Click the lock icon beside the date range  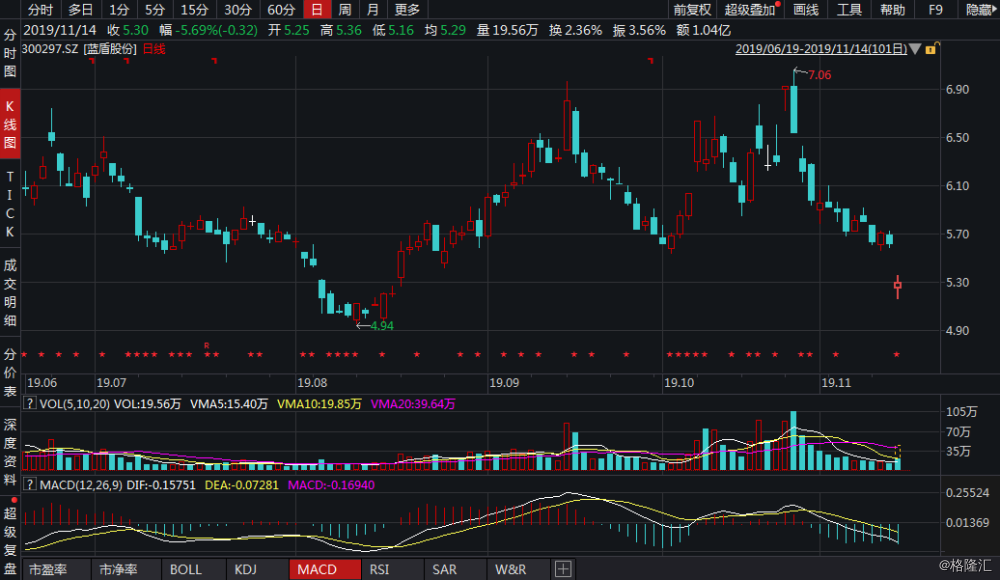[x=931, y=49]
